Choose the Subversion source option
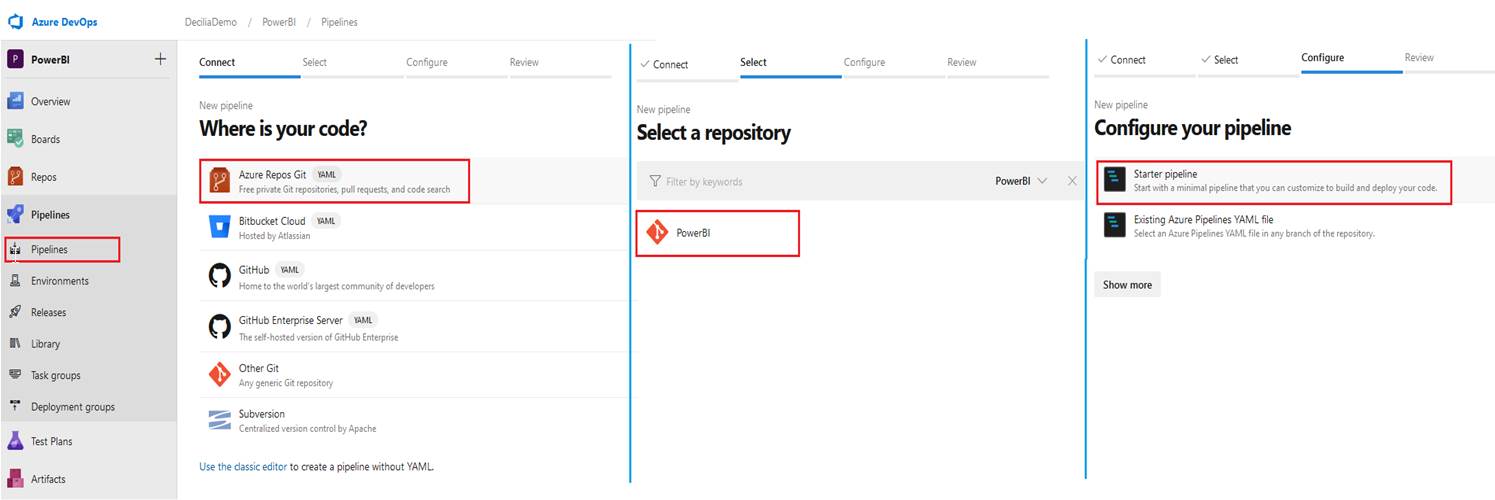Viewport: 1495px width, 500px height. pos(414,420)
